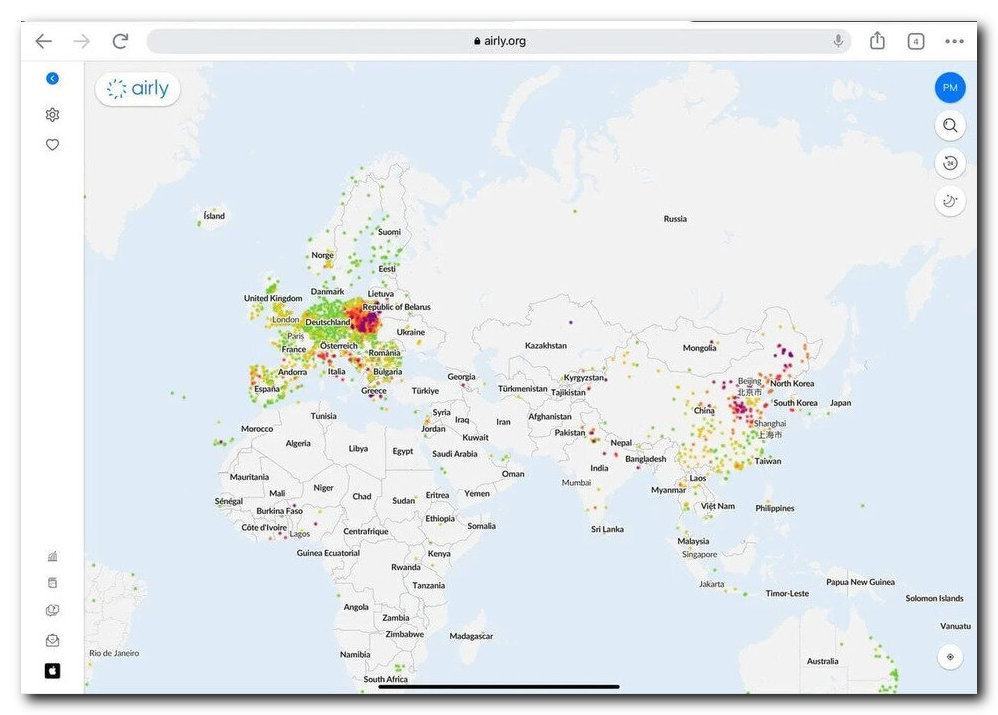Click the map search magnifier button
The image size is (998, 715).
click(950, 126)
